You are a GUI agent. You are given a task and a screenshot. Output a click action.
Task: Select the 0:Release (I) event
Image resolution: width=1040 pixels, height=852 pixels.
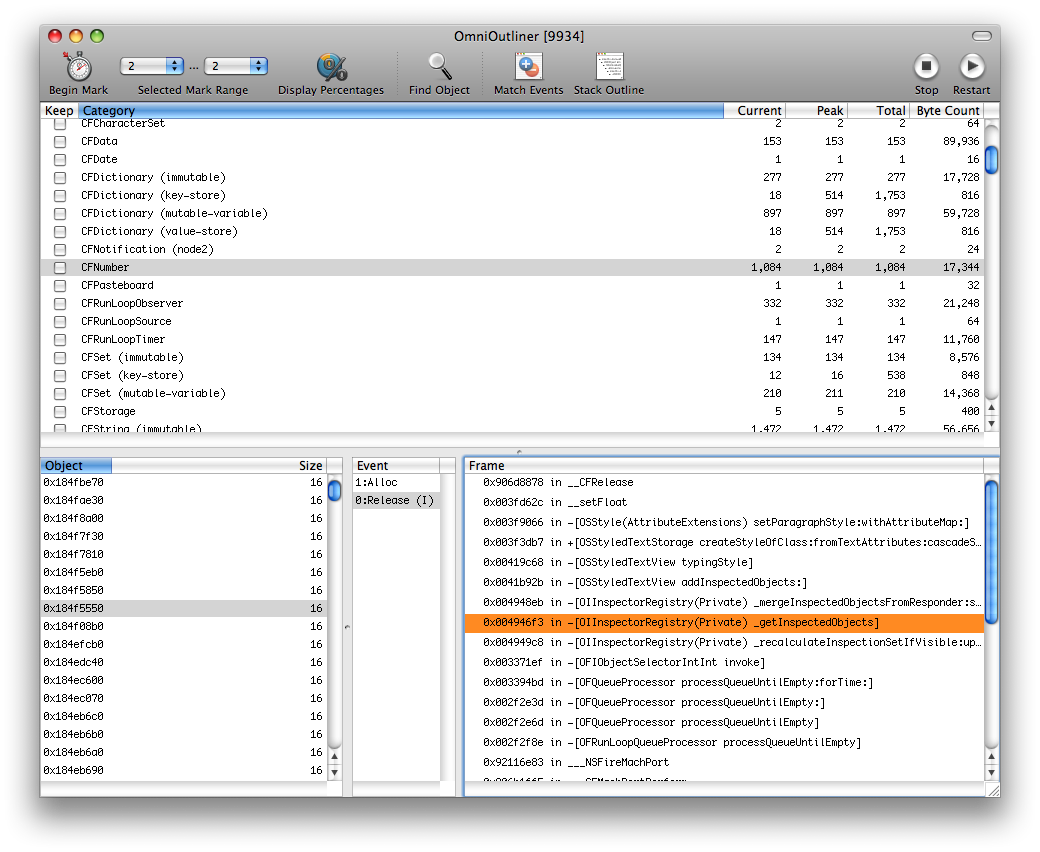(x=396, y=500)
